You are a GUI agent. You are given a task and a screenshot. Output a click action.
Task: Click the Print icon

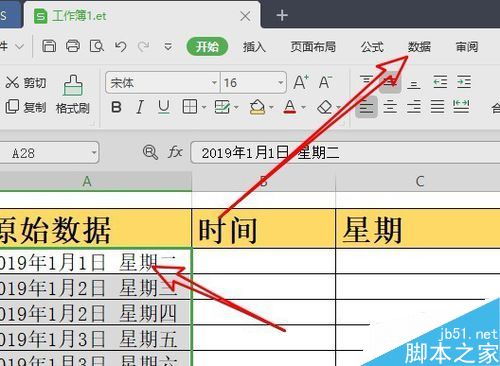pos(73,46)
